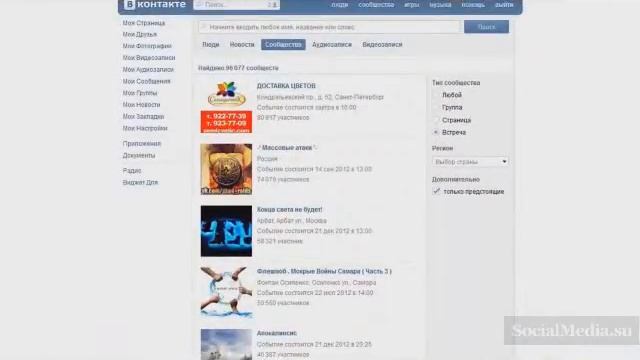
Task: Open Мои Фотографии in sidebar
Action: coord(147,46)
